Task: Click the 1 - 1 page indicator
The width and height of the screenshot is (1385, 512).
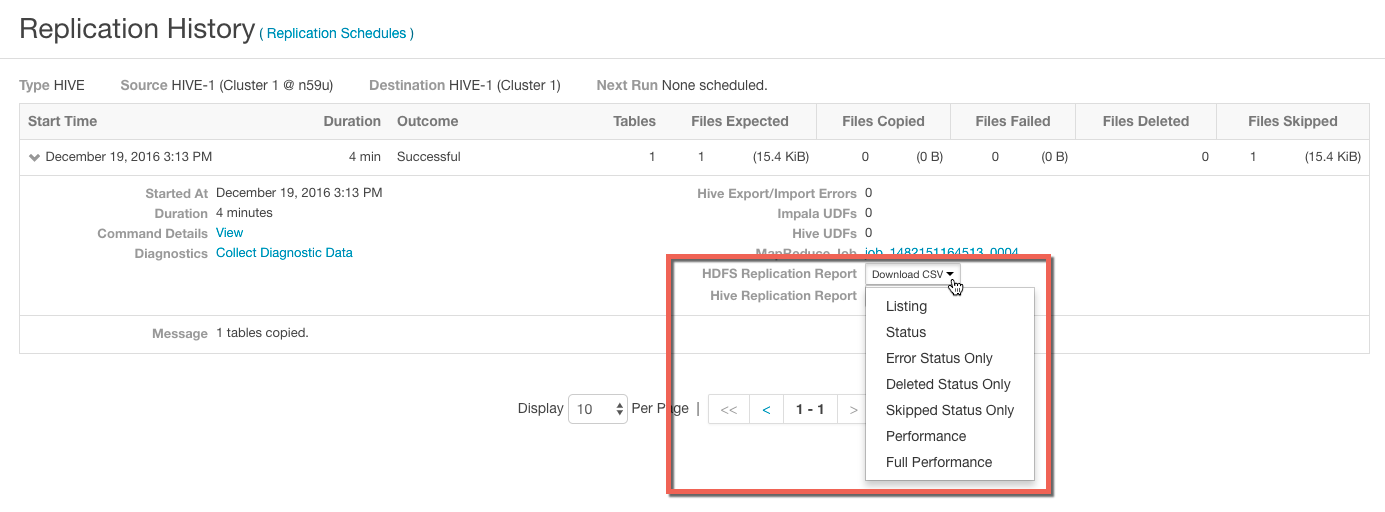Action: coord(809,410)
